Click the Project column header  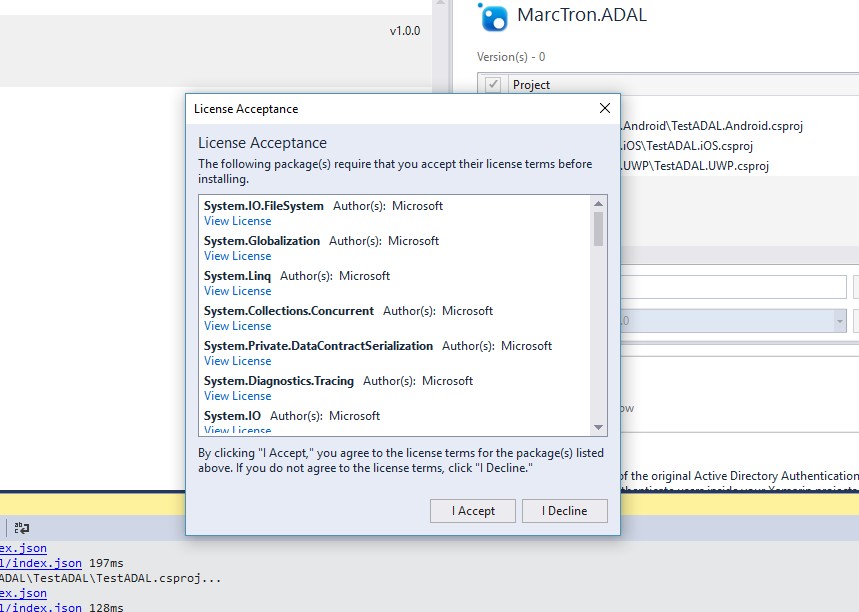pos(531,85)
